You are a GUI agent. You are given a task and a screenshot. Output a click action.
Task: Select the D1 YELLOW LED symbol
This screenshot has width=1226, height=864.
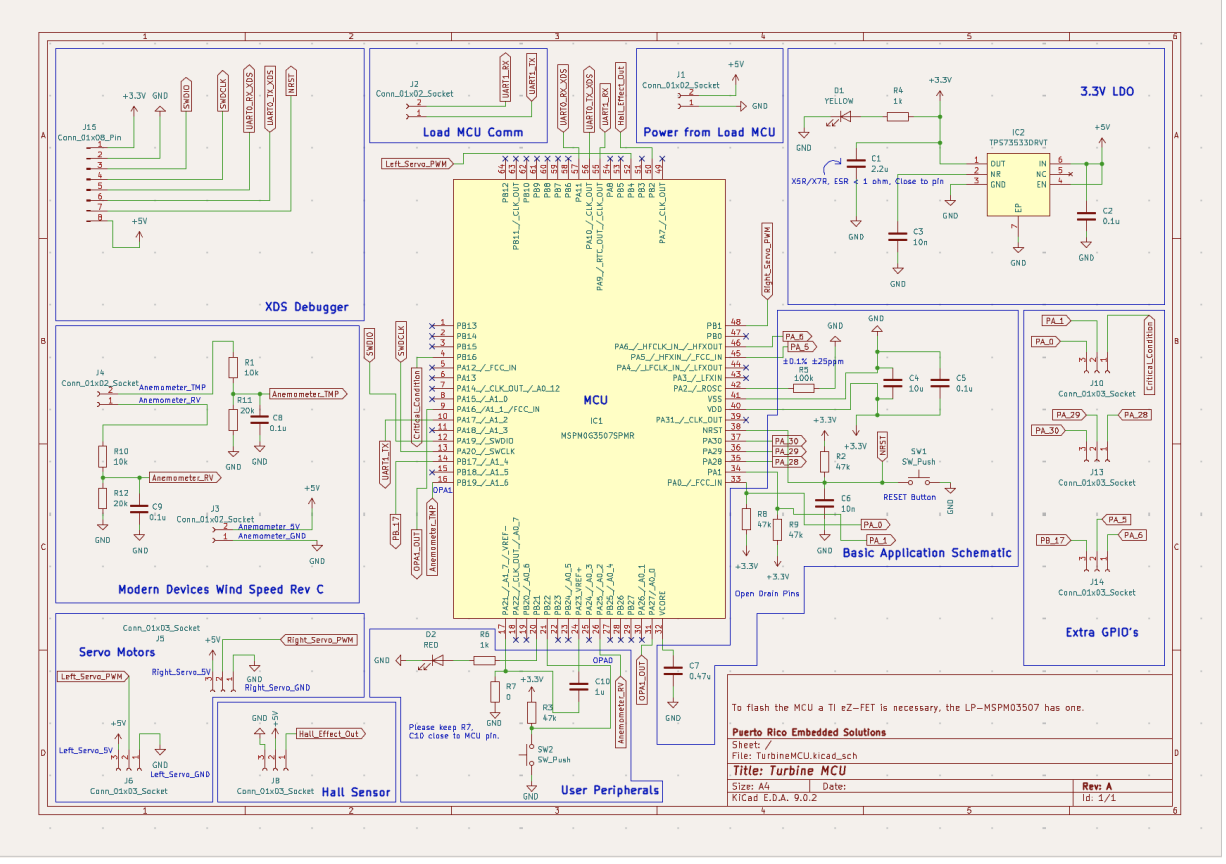pos(844,117)
